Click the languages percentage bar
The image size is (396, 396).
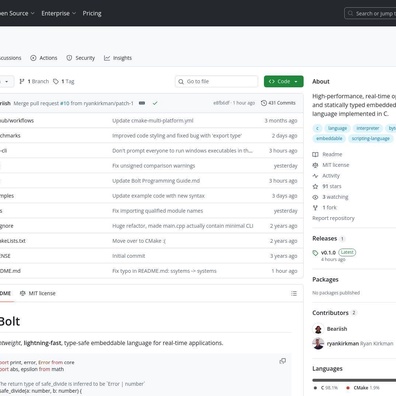pos(354,380)
